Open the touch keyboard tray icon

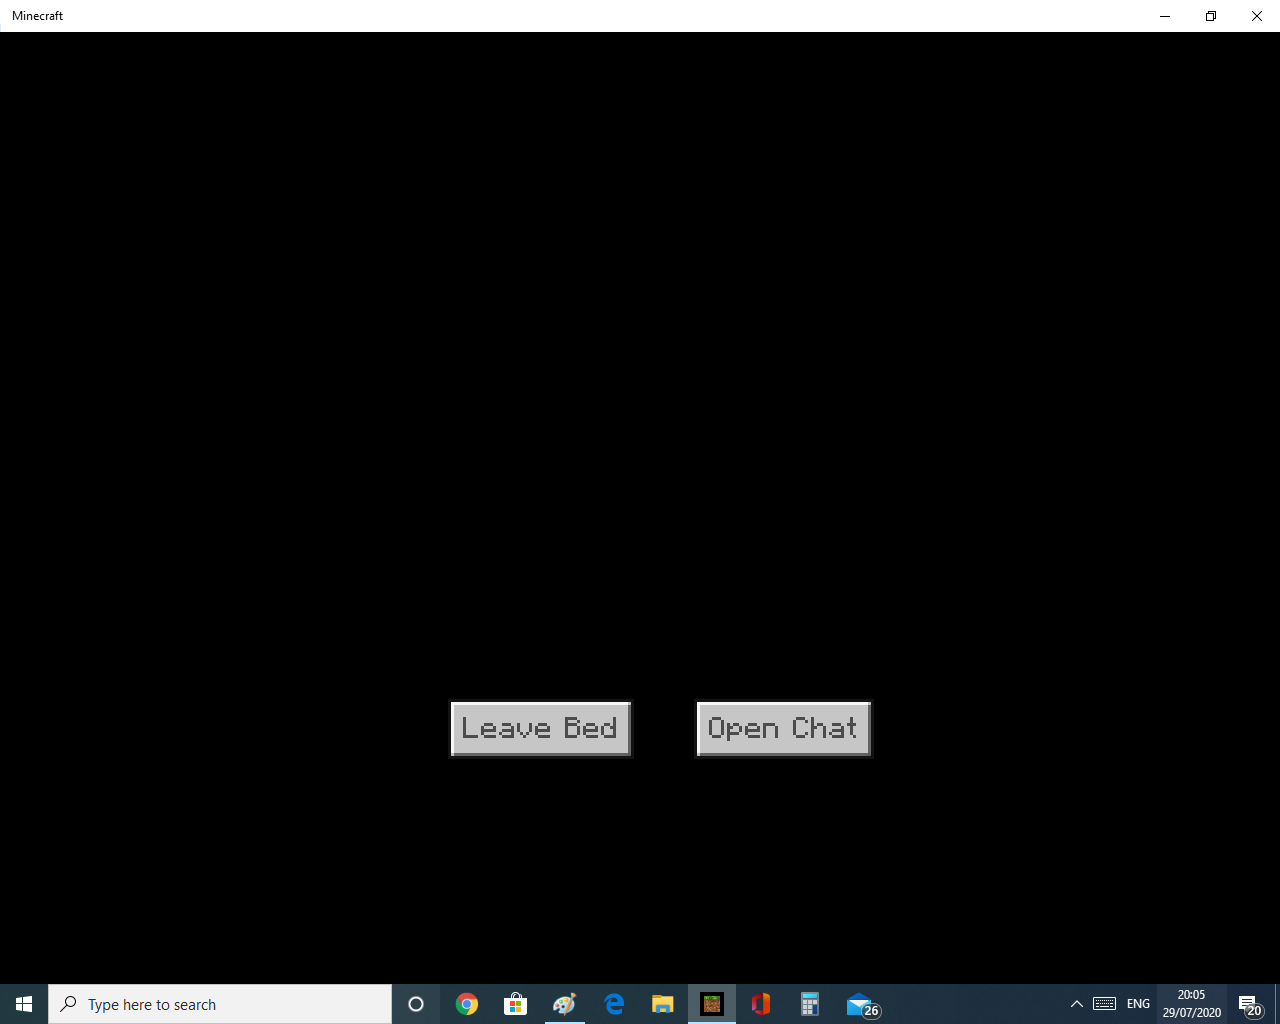(x=1104, y=1004)
